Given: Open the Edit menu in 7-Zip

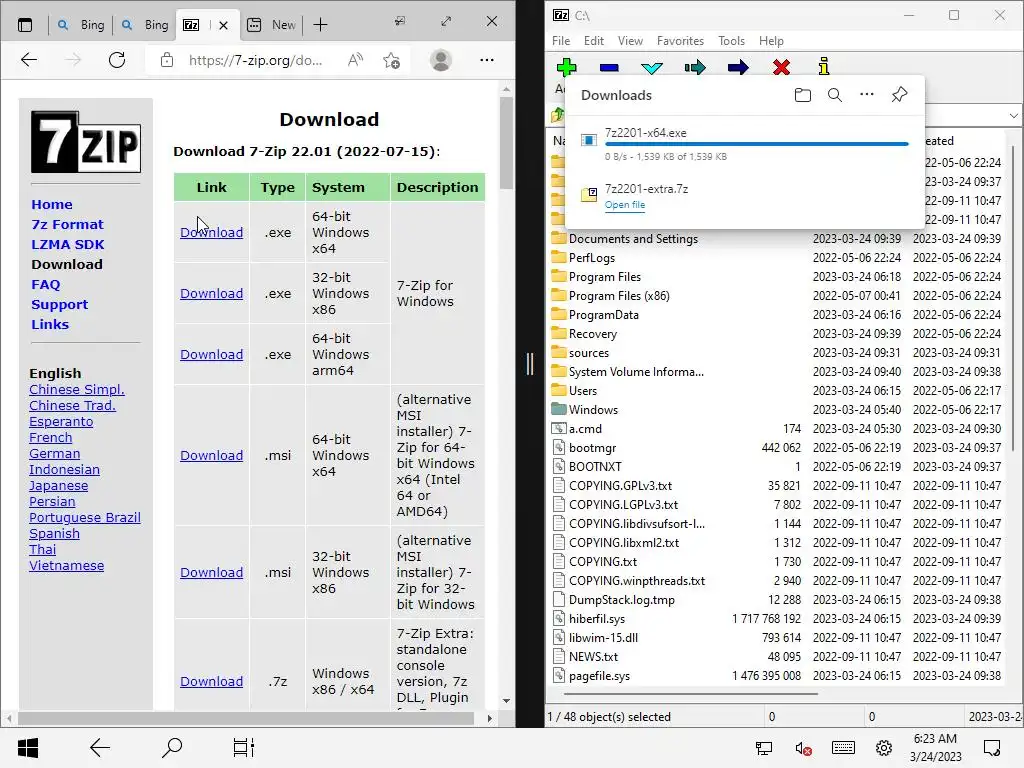Looking at the screenshot, I should click(594, 40).
